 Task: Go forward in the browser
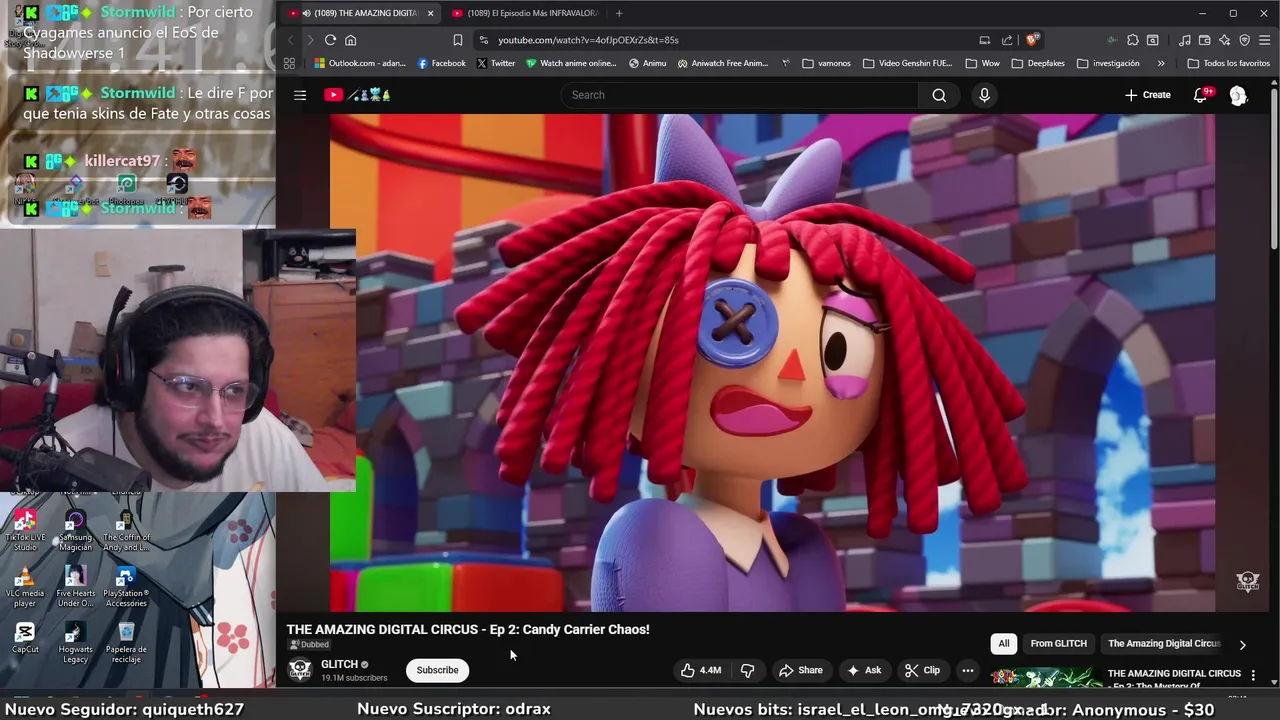pyautogui.click(x=310, y=40)
